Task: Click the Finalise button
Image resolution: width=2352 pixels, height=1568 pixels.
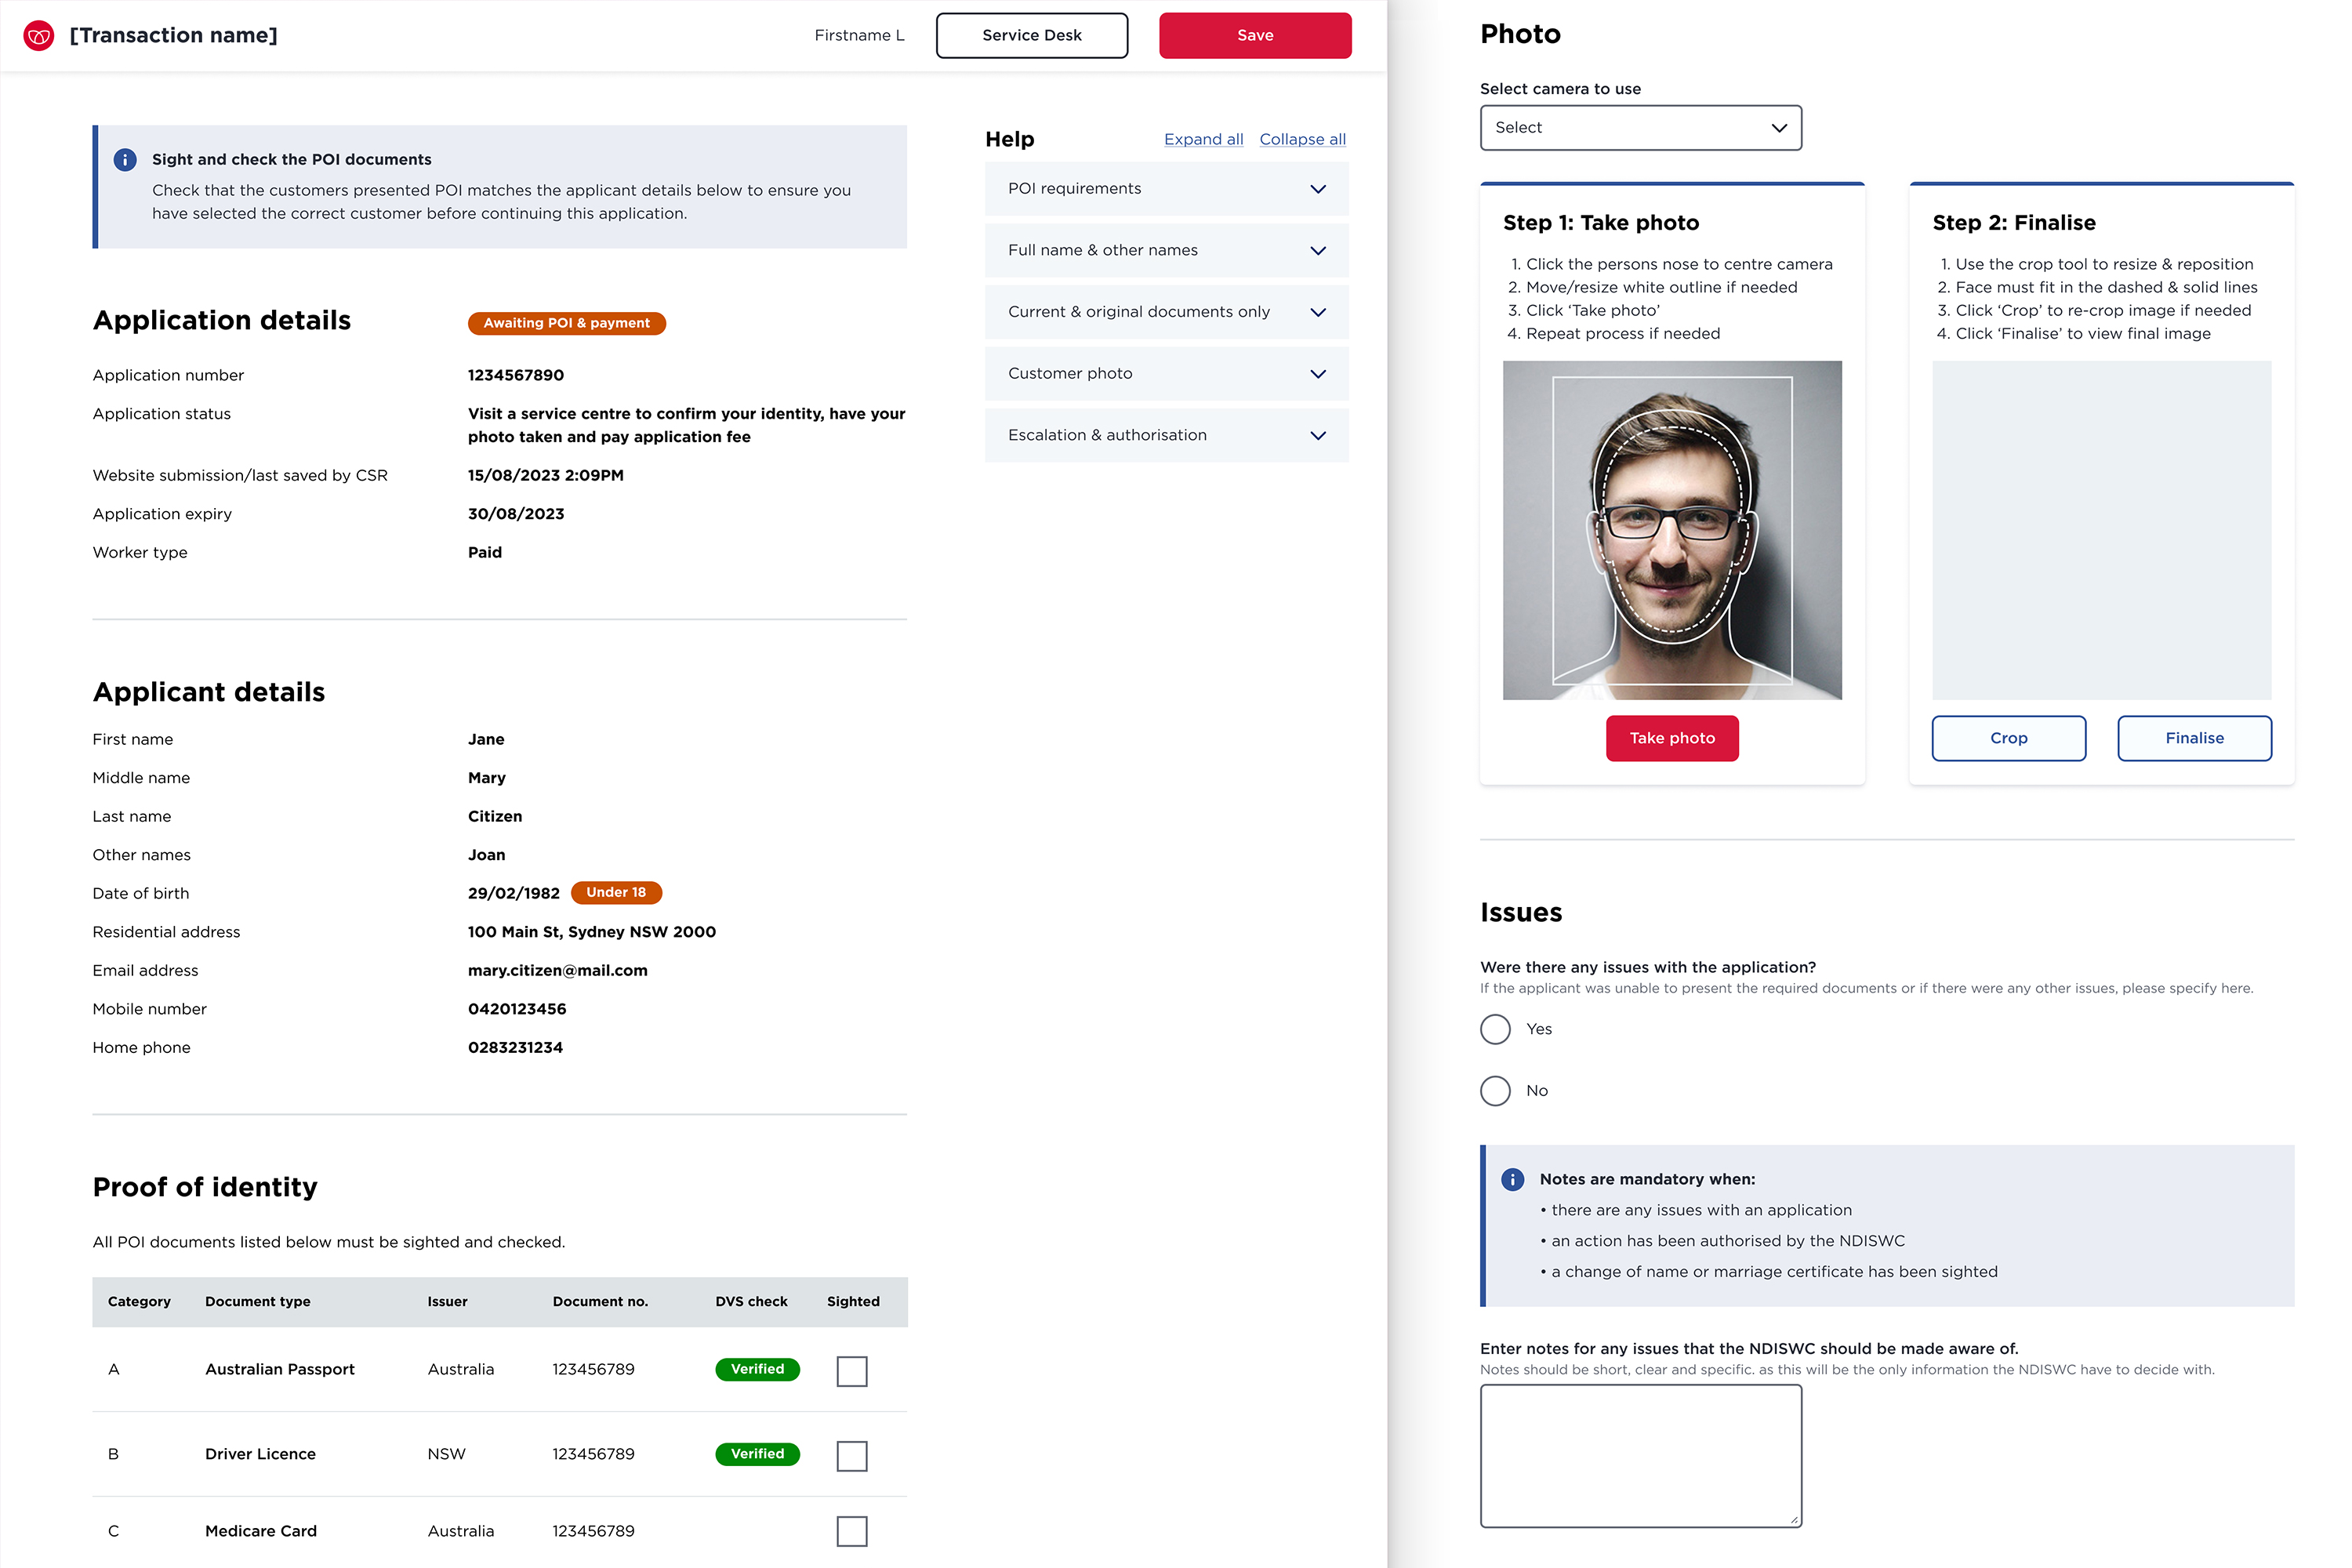Action: 2195,739
